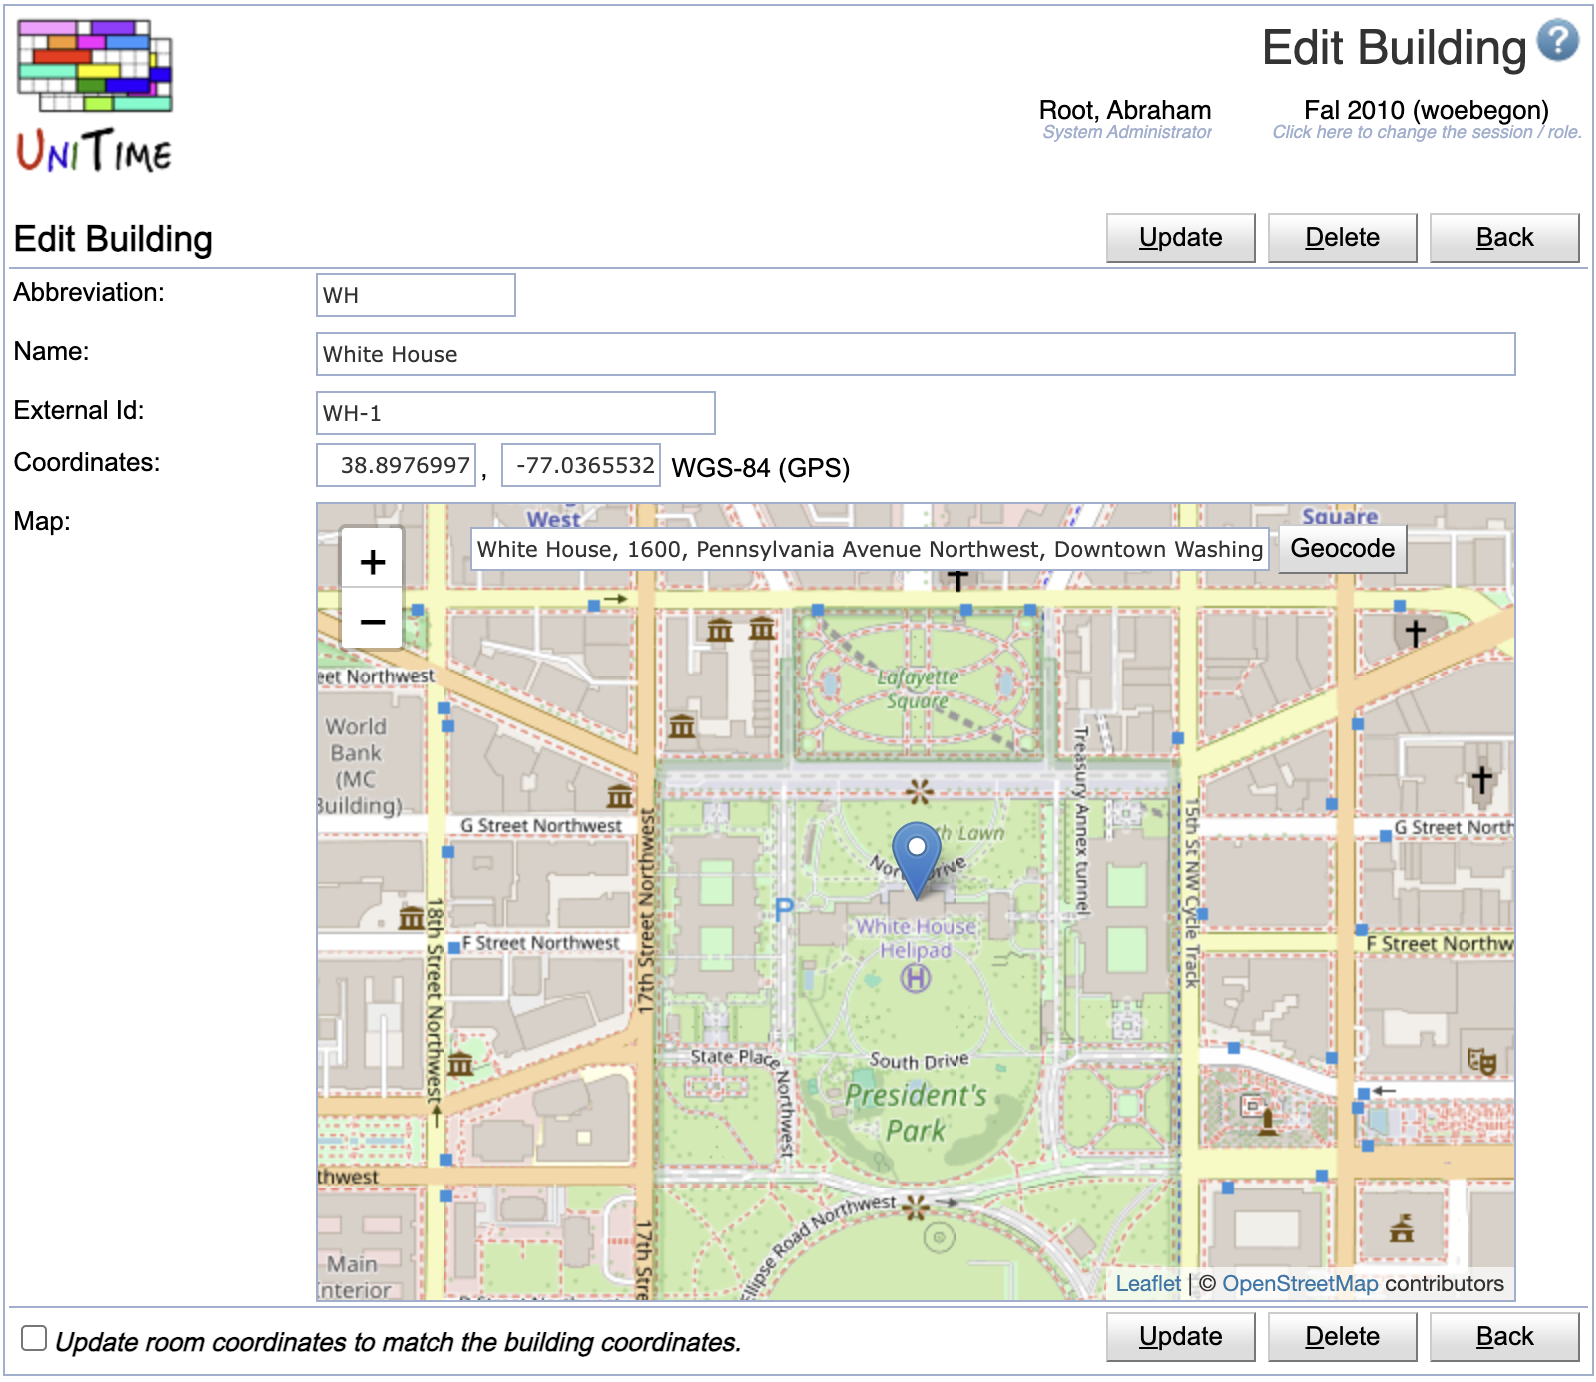The image size is (1596, 1382).
Task: Enable update room coordinates checkbox
Action: 34,1338
